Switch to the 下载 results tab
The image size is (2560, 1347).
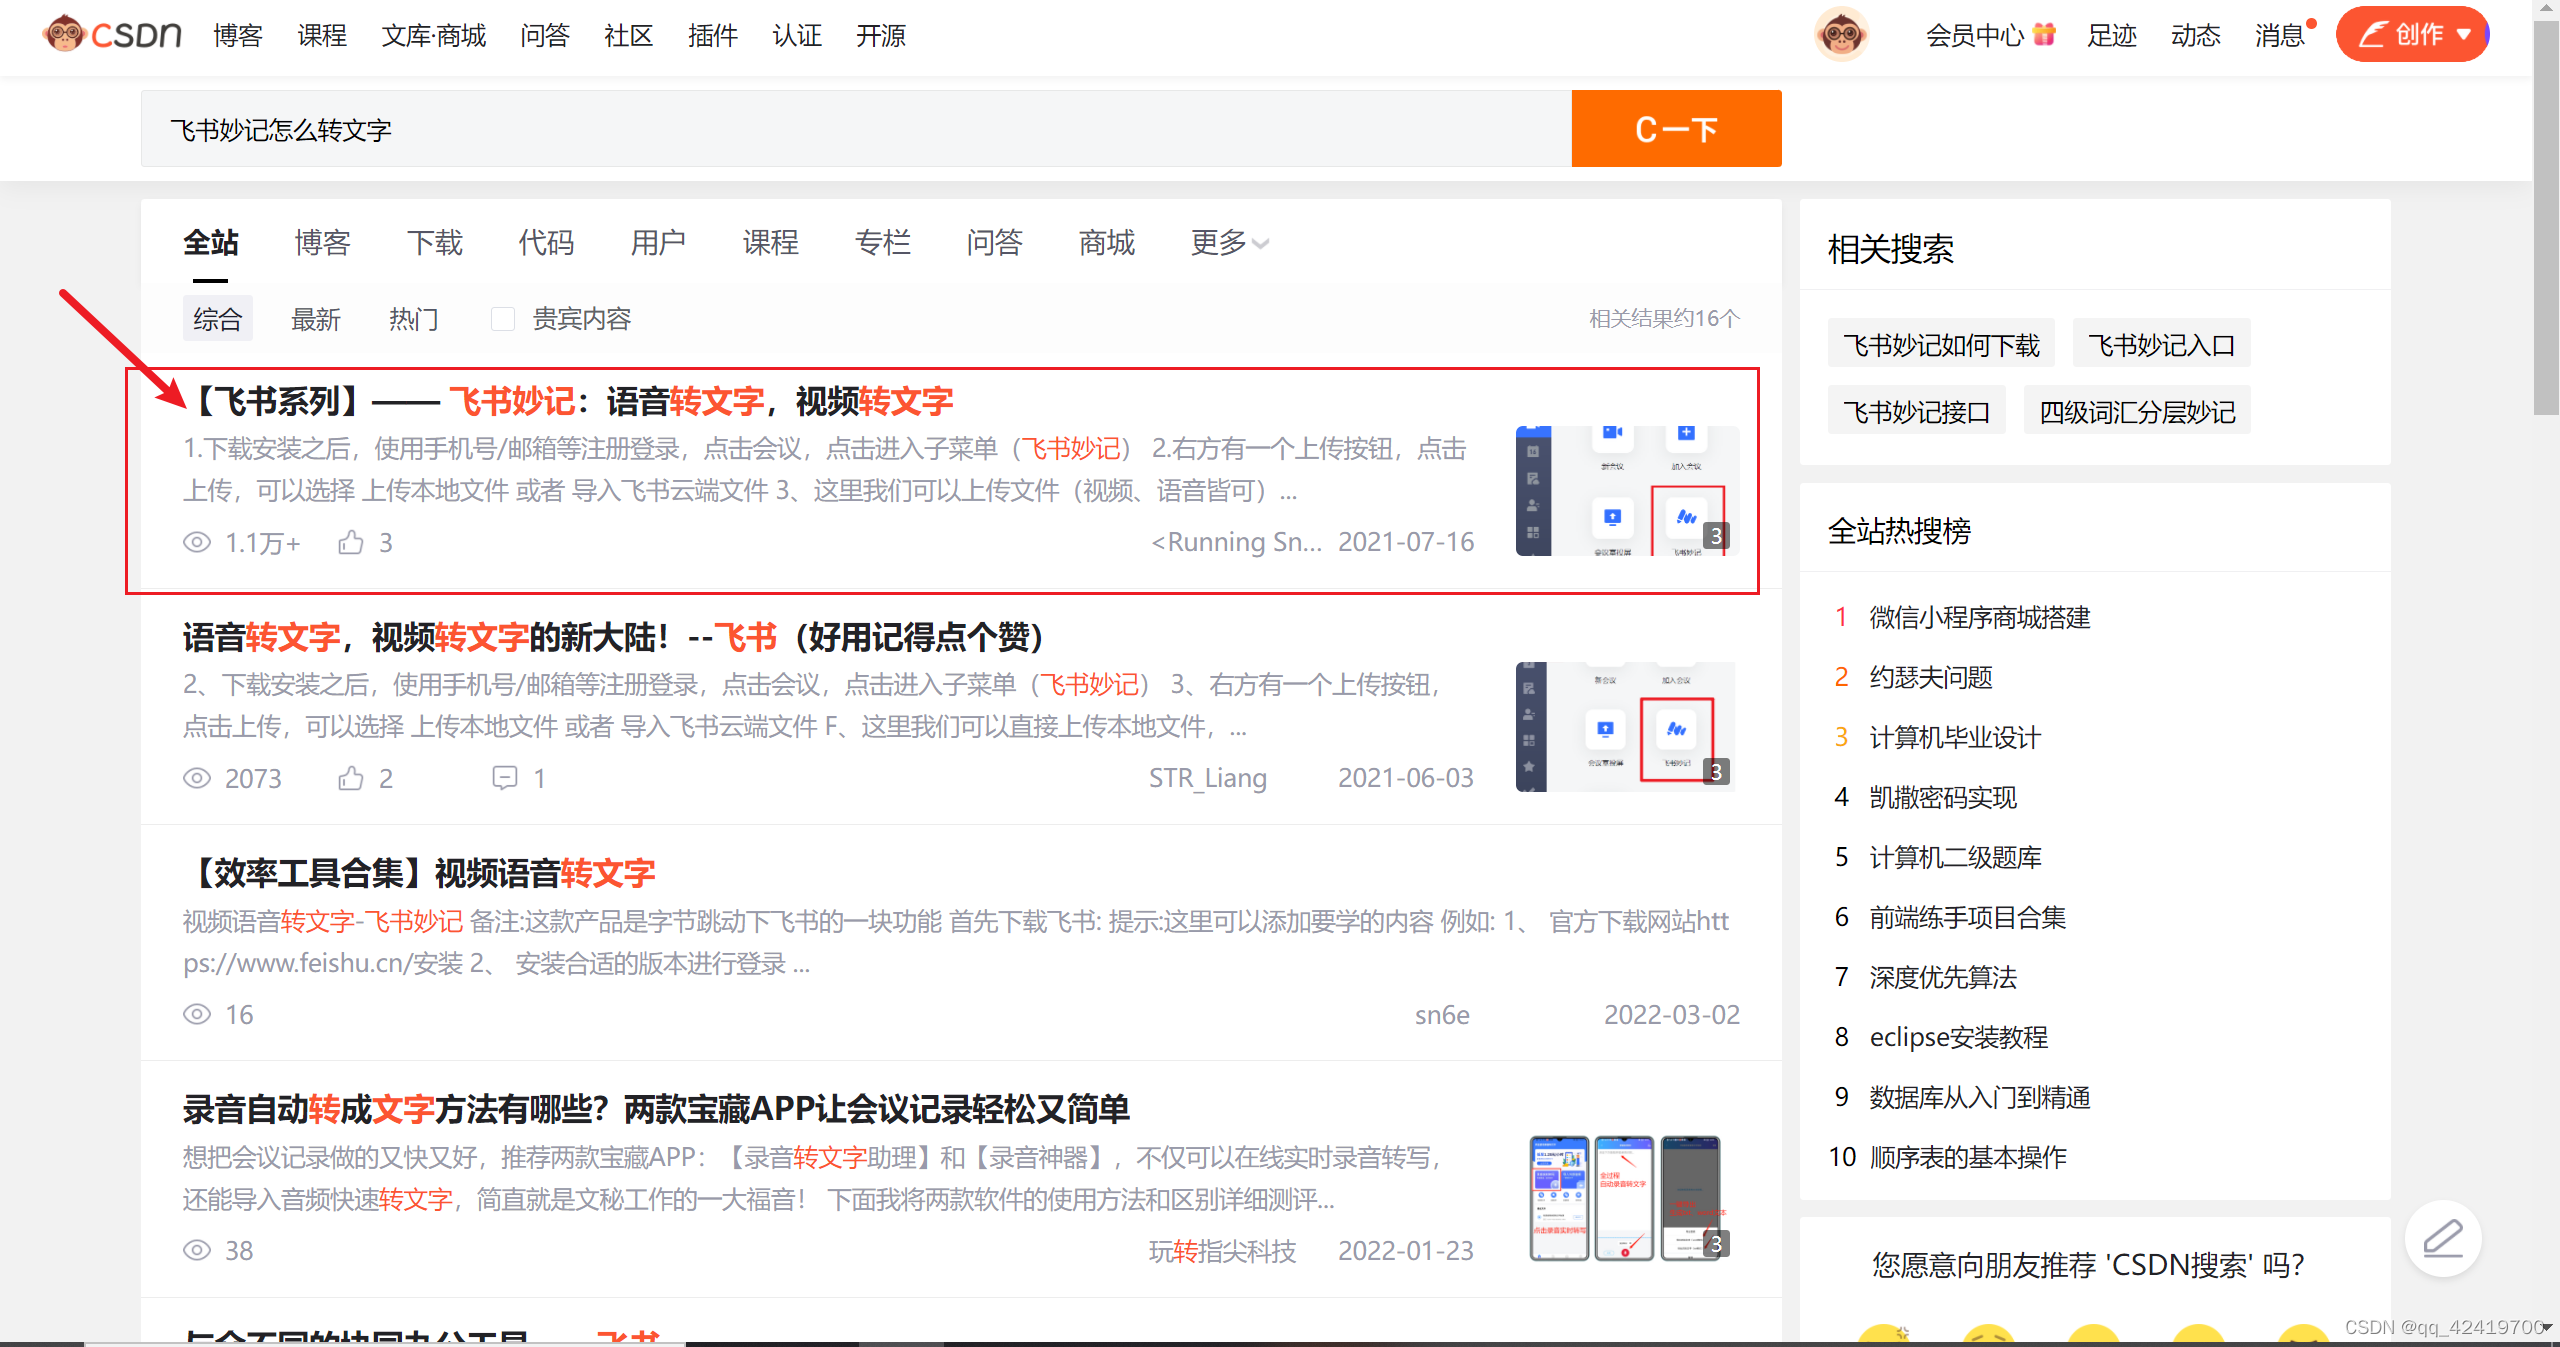point(434,243)
